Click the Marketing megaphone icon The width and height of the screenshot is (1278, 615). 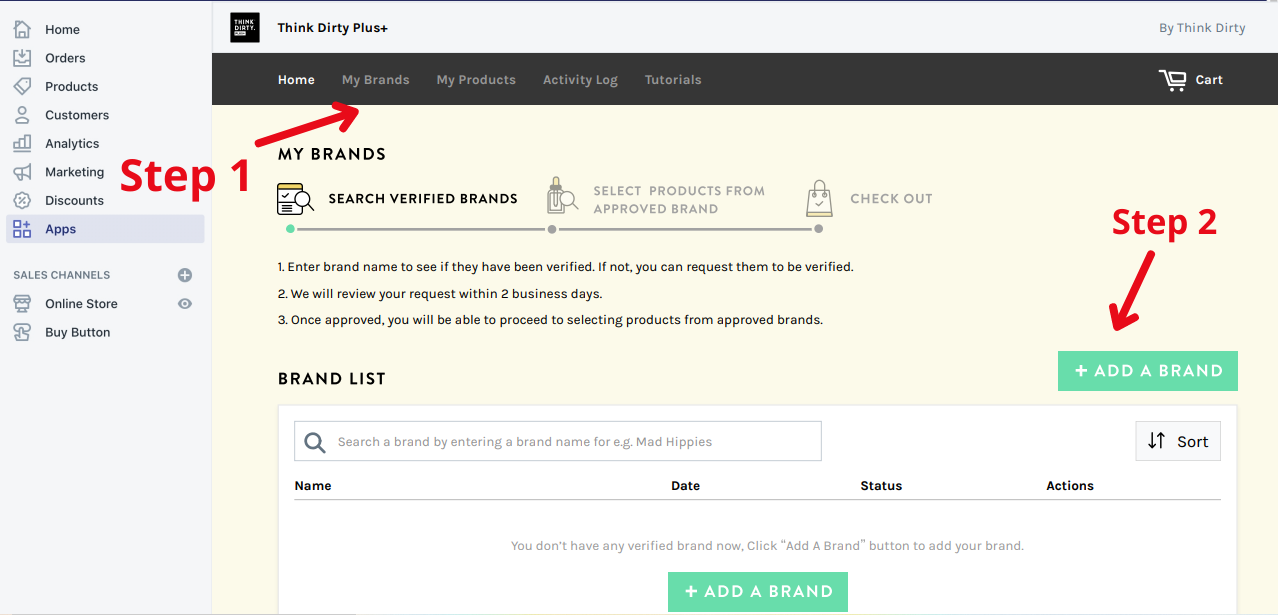[22, 172]
